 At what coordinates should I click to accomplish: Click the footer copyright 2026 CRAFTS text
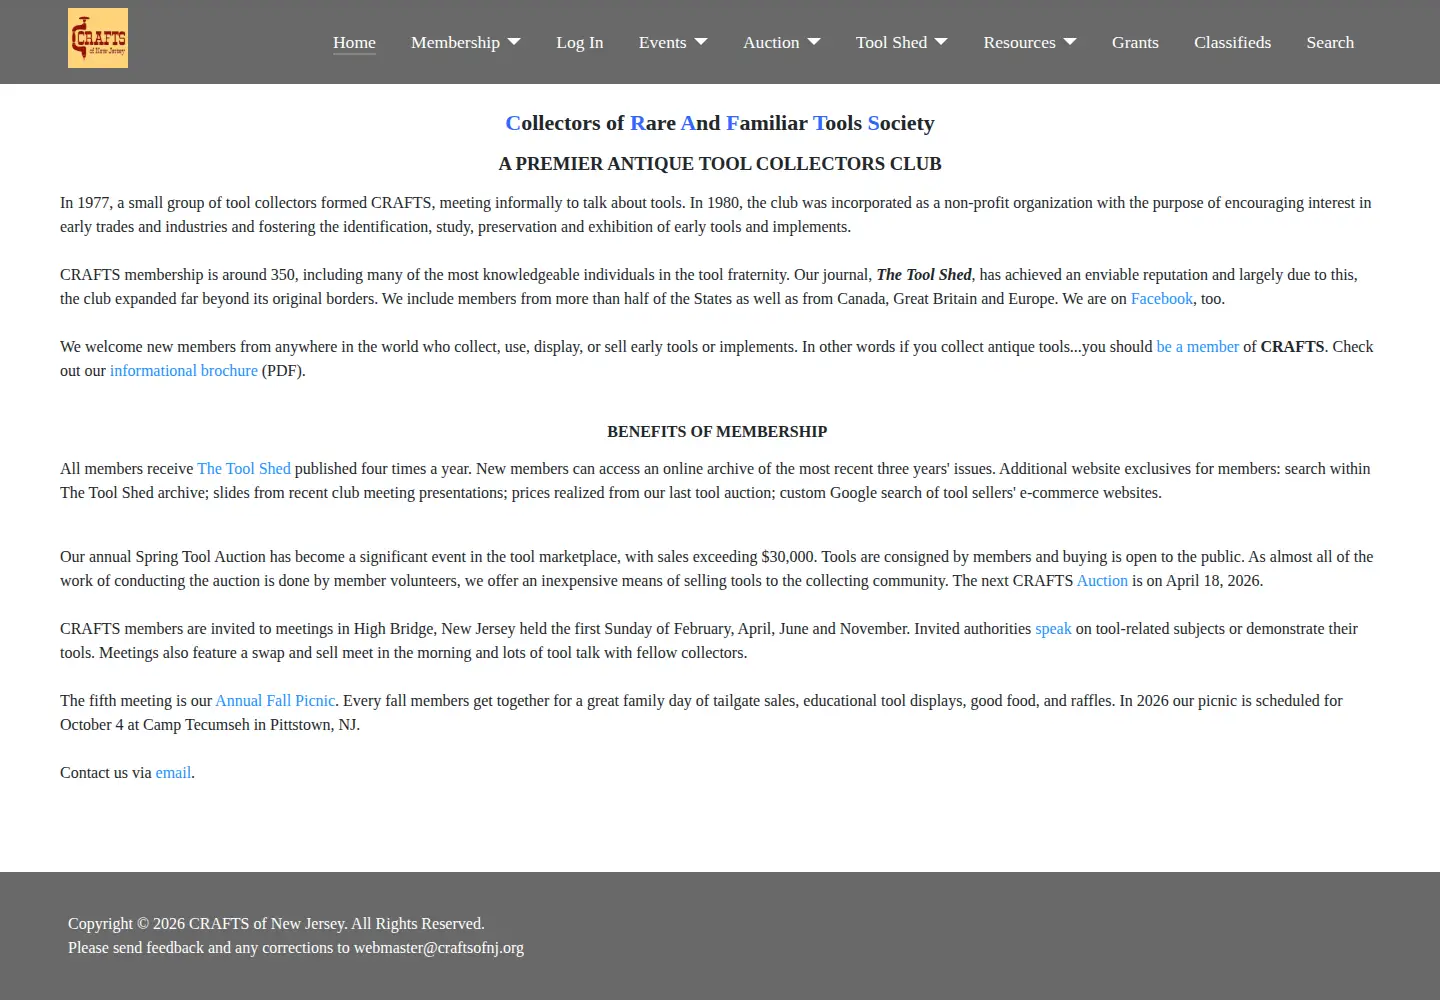[x=276, y=924]
